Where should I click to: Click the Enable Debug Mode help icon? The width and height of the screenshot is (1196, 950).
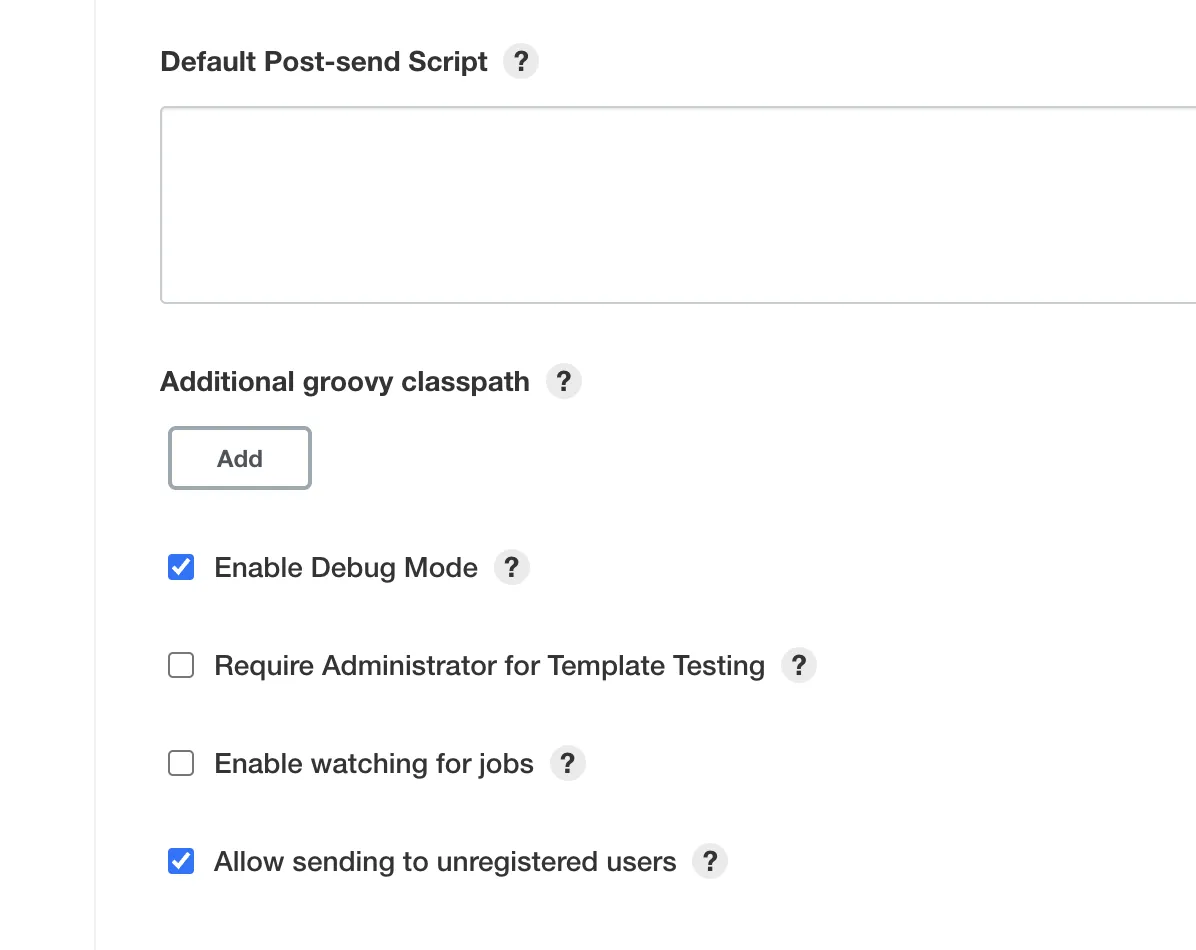click(512, 568)
